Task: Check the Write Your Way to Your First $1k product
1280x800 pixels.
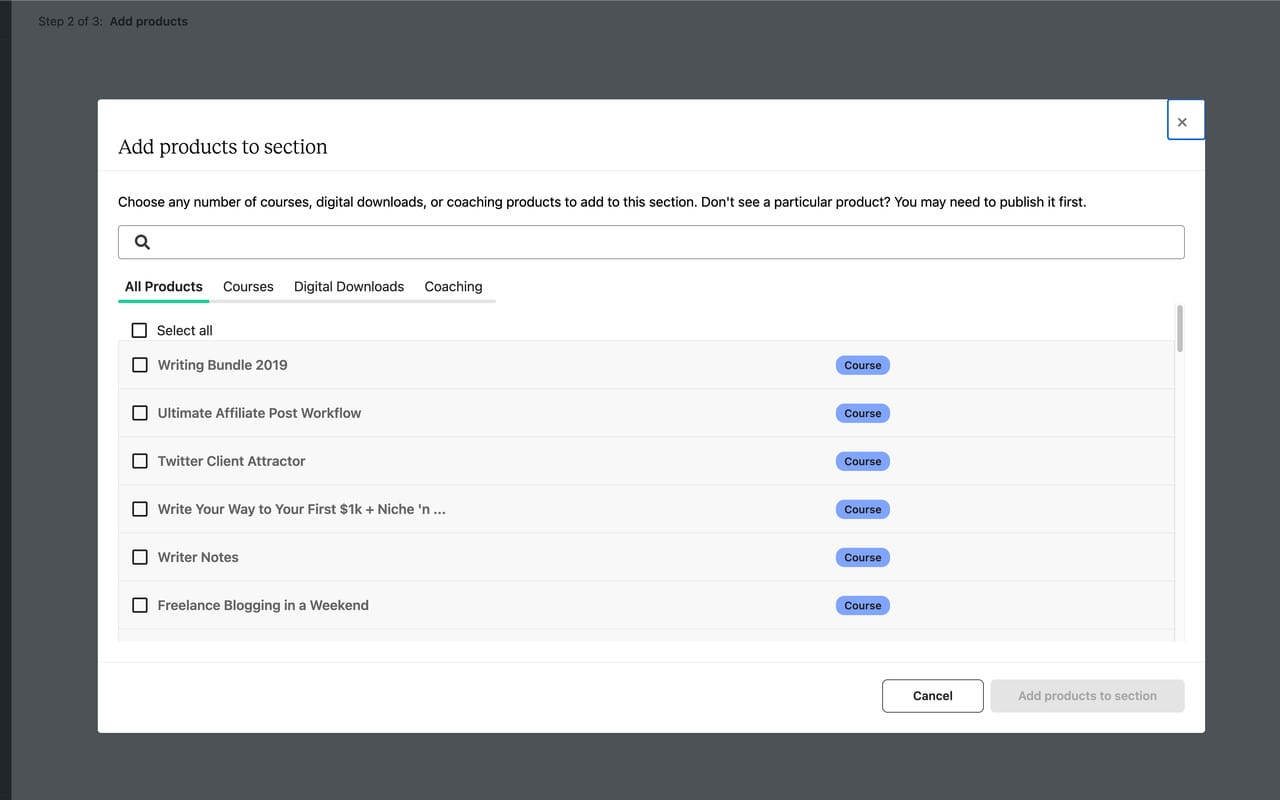Action: [x=140, y=509]
